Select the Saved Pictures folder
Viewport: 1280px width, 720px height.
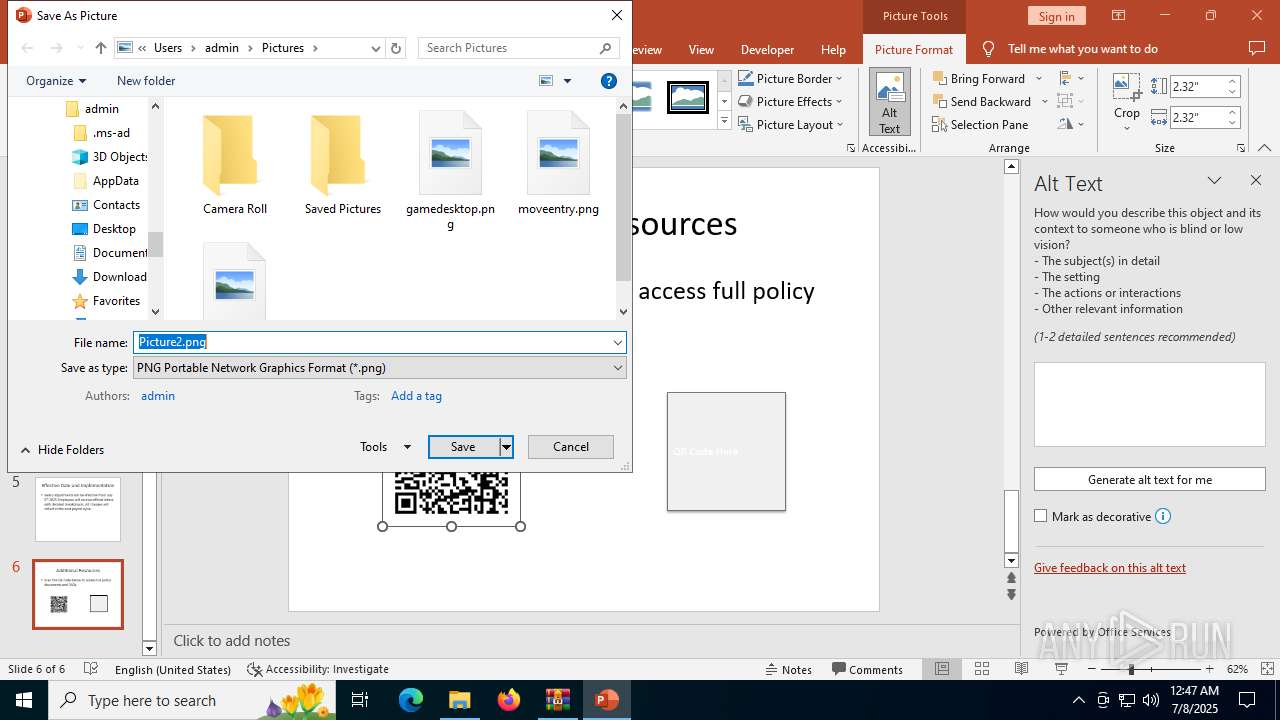(x=343, y=165)
